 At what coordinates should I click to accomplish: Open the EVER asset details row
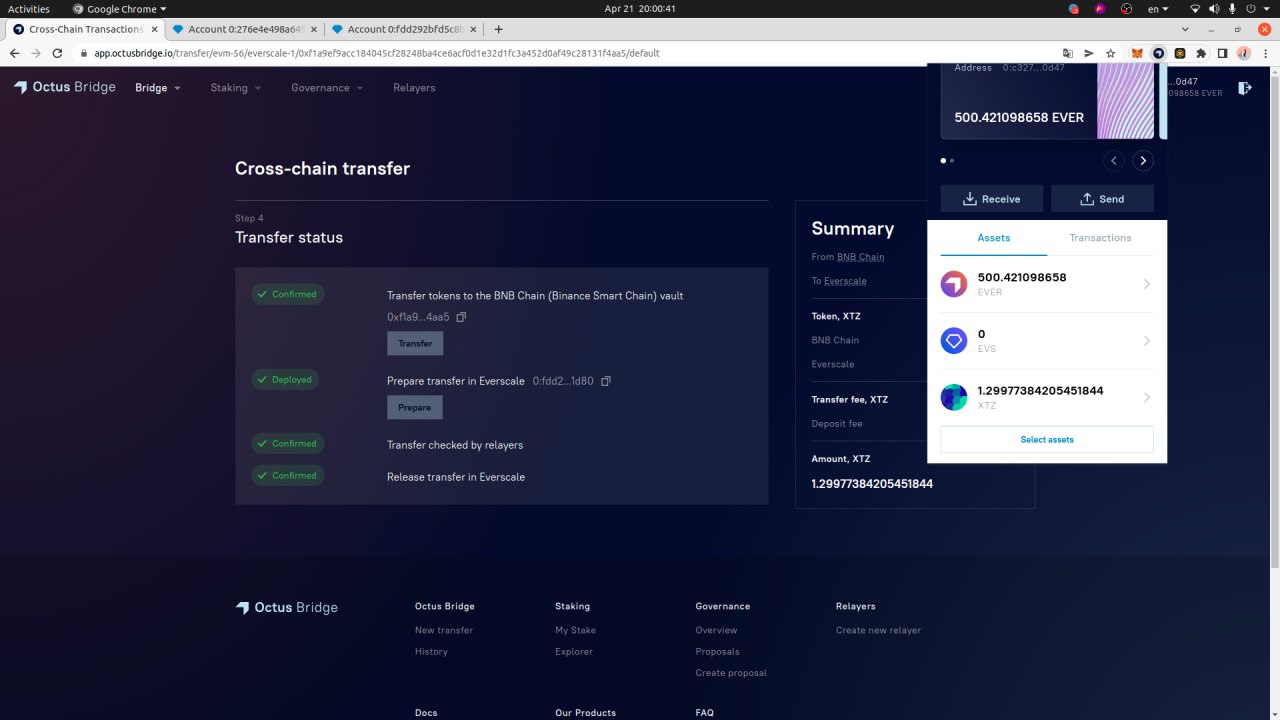1047,284
